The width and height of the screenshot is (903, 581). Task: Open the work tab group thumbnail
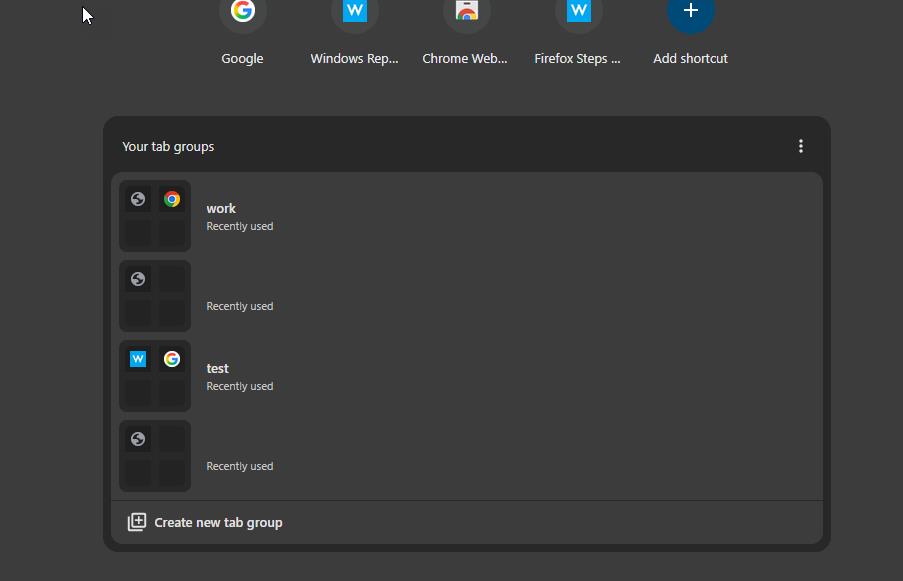(155, 216)
